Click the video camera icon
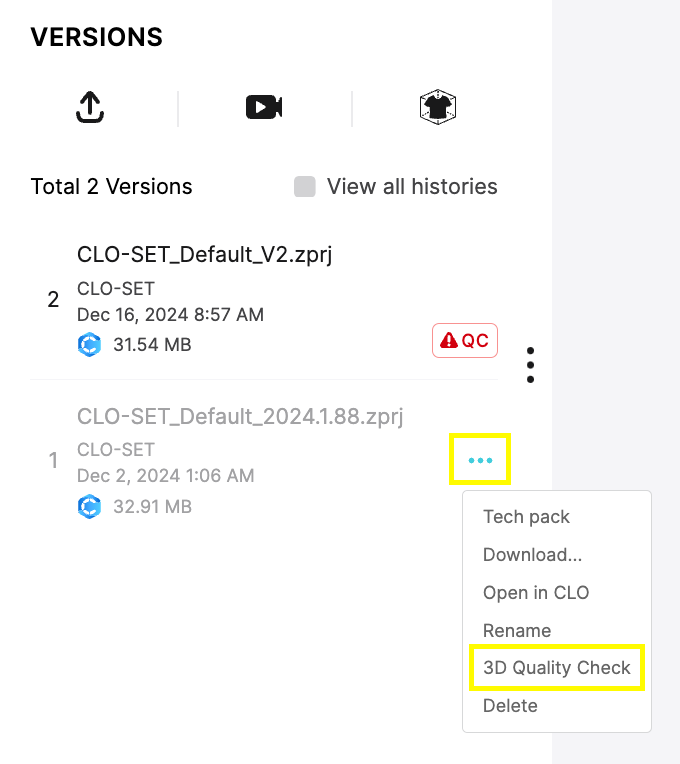The width and height of the screenshot is (680, 764). click(264, 107)
